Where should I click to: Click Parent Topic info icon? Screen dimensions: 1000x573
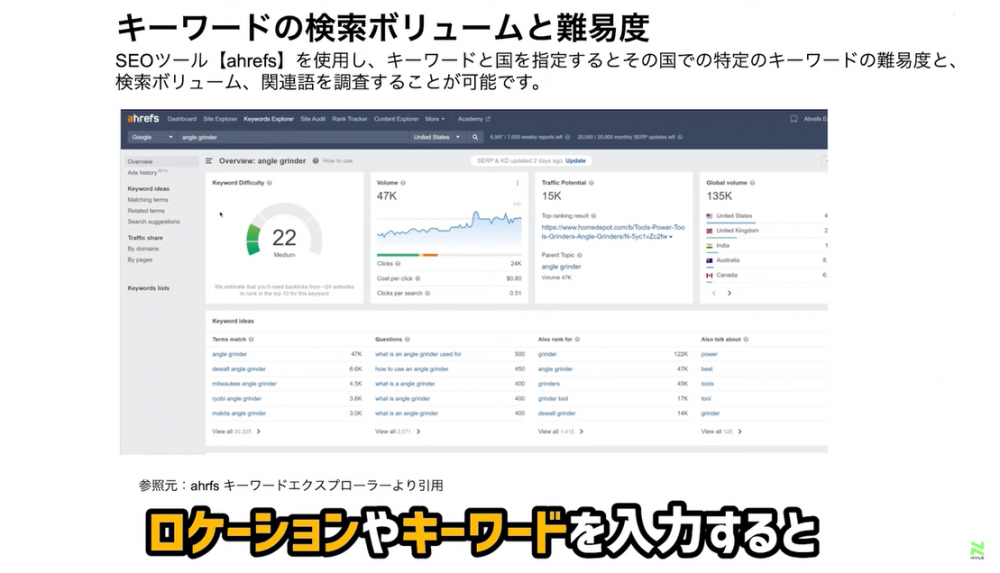[580, 255]
